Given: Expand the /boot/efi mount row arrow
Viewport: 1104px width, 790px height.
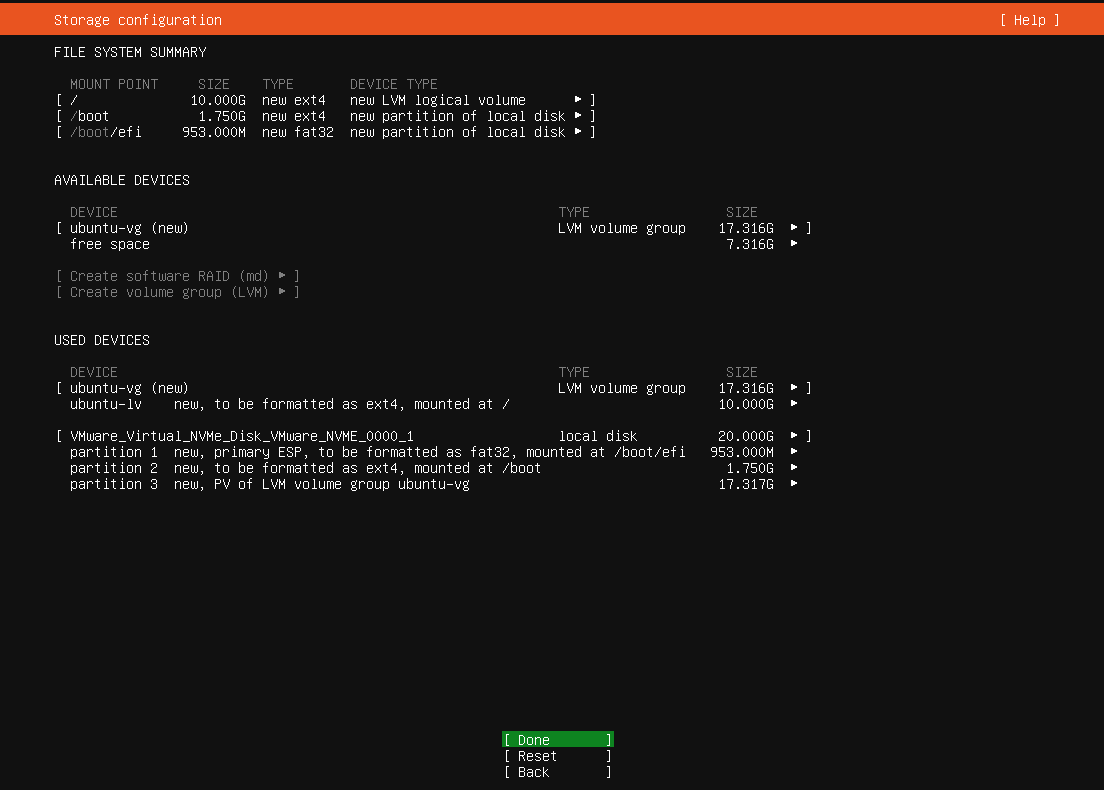Looking at the screenshot, I should [x=578, y=132].
